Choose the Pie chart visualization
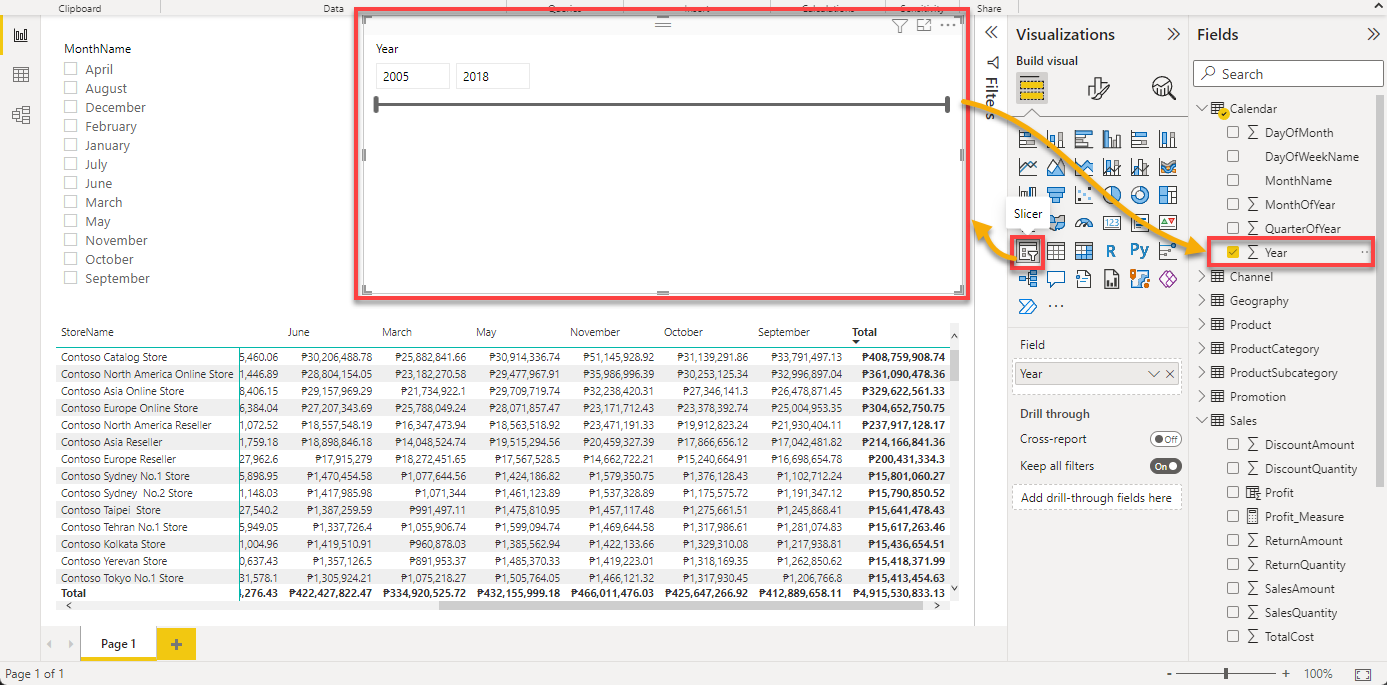Screen dimensions: 1387x685 coord(1111,193)
